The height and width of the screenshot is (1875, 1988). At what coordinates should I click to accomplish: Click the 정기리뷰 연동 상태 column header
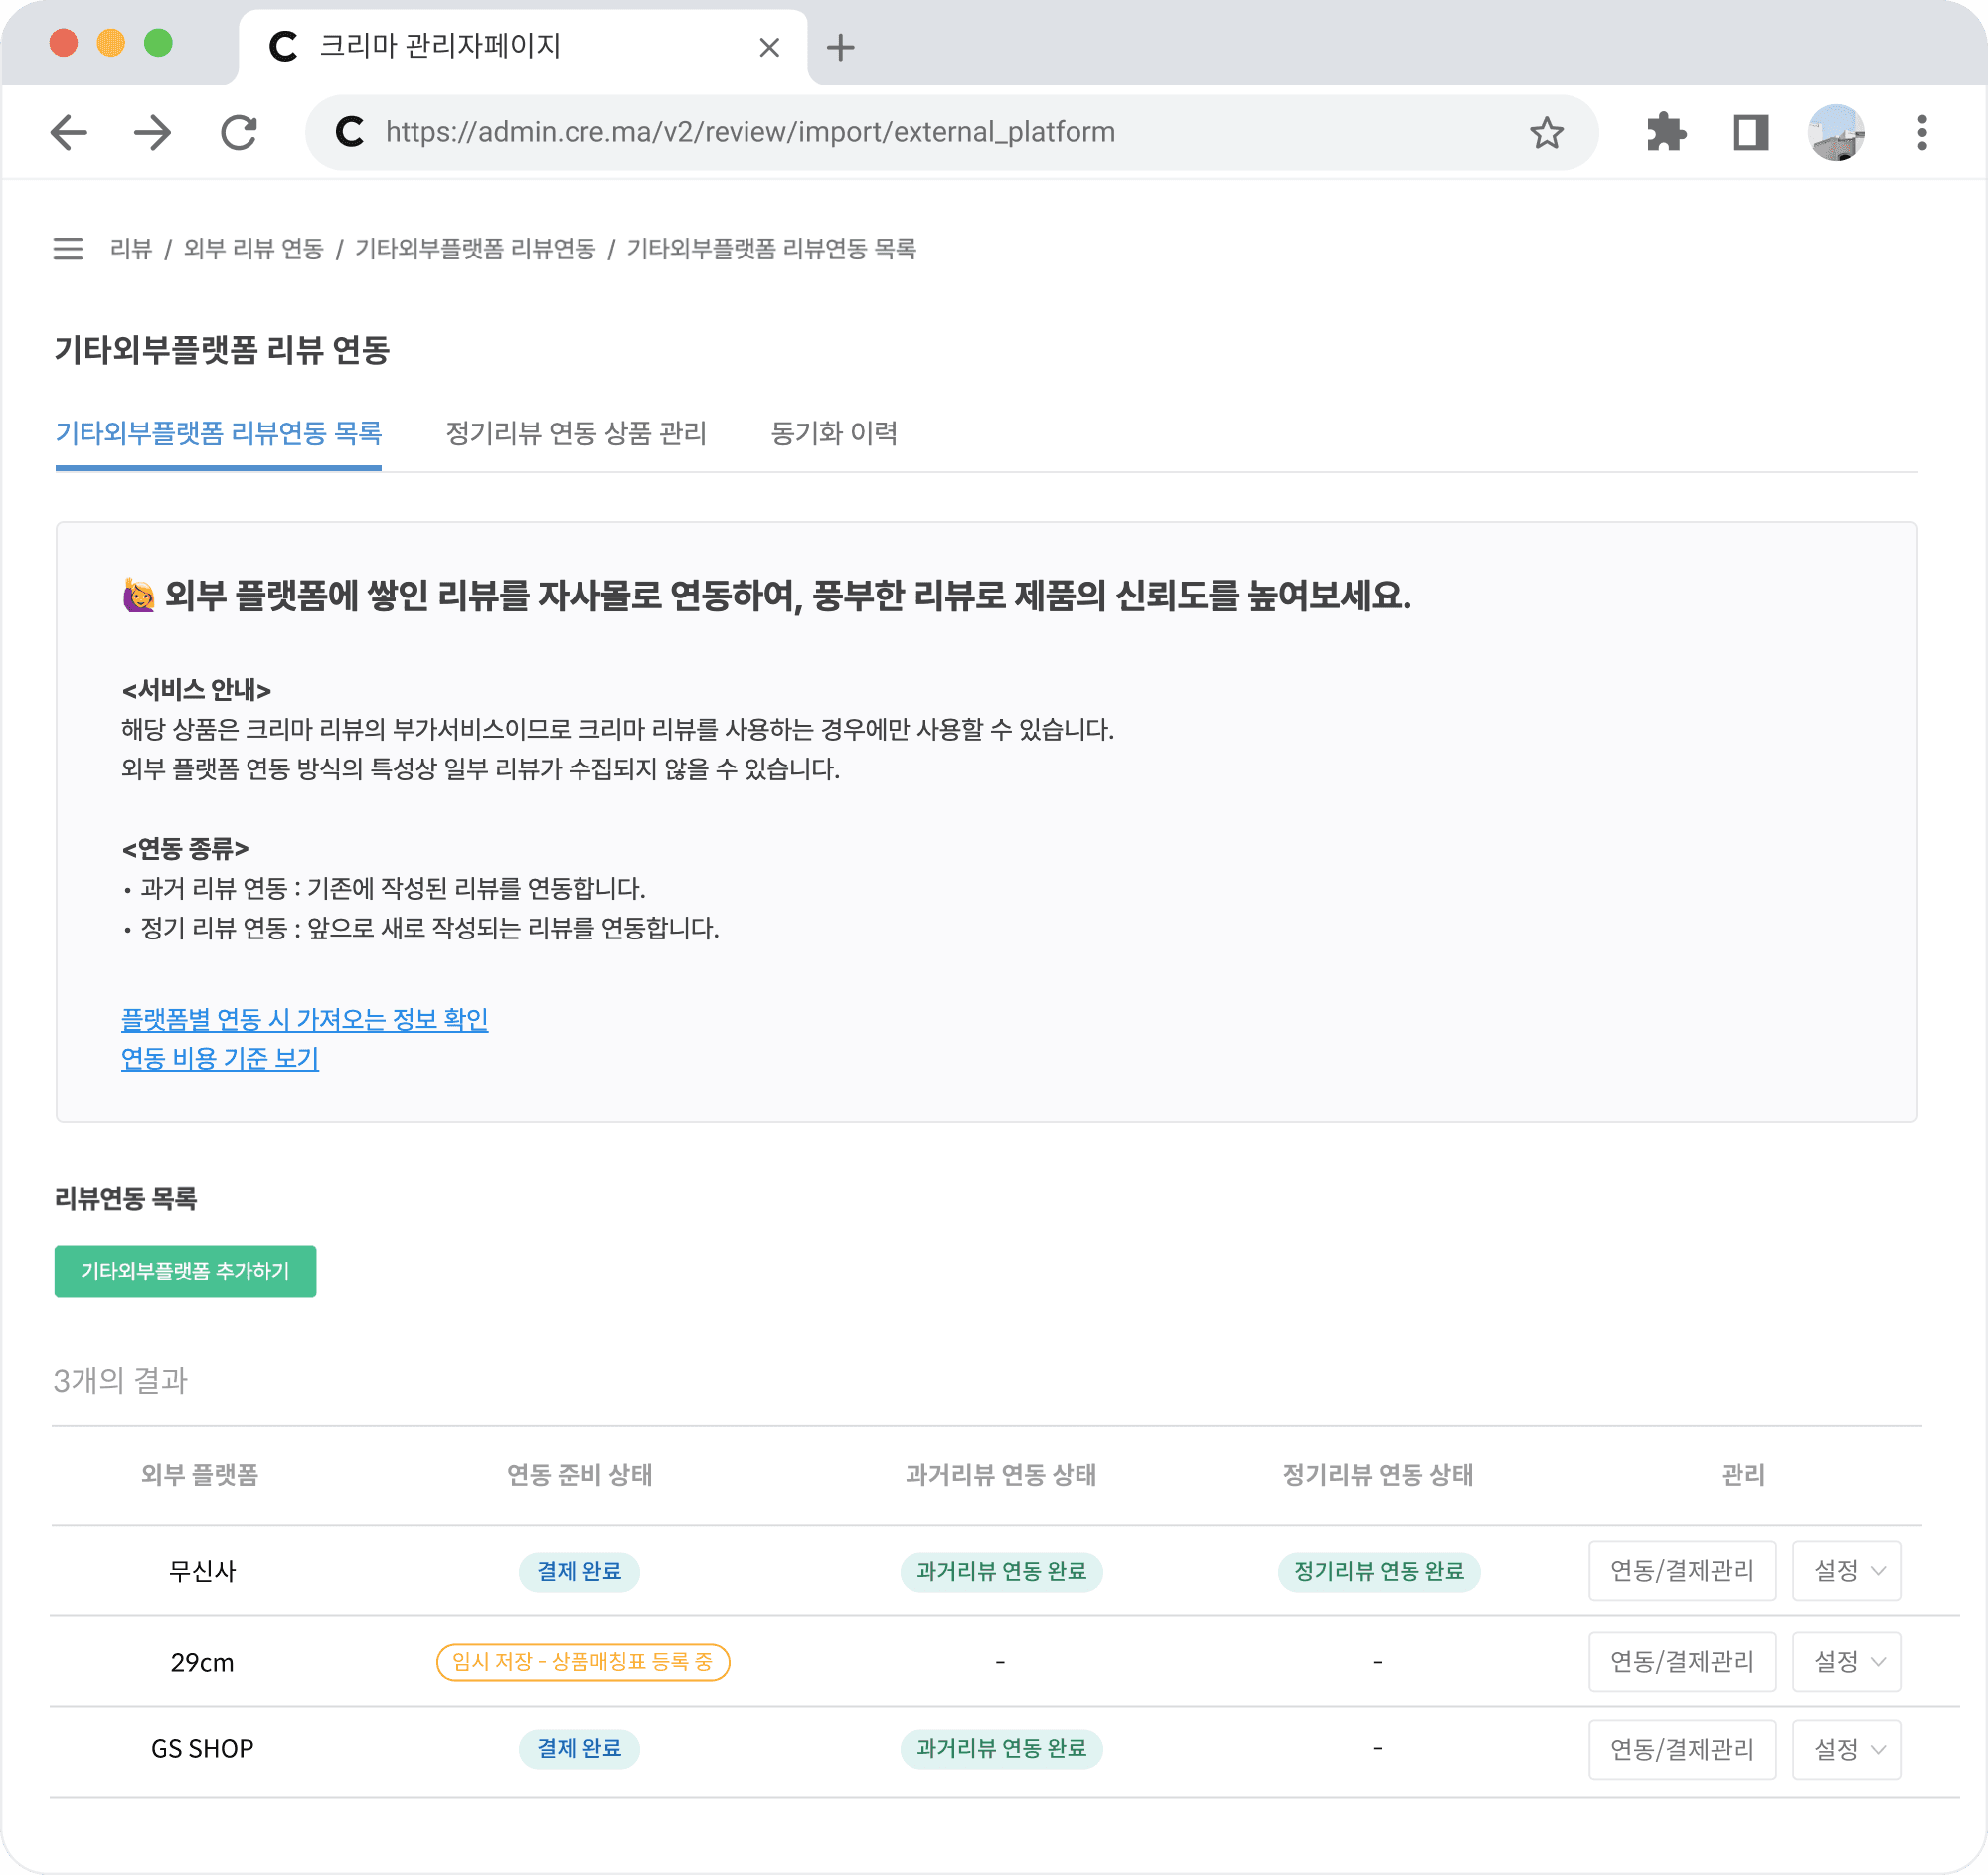click(1378, 1476)
